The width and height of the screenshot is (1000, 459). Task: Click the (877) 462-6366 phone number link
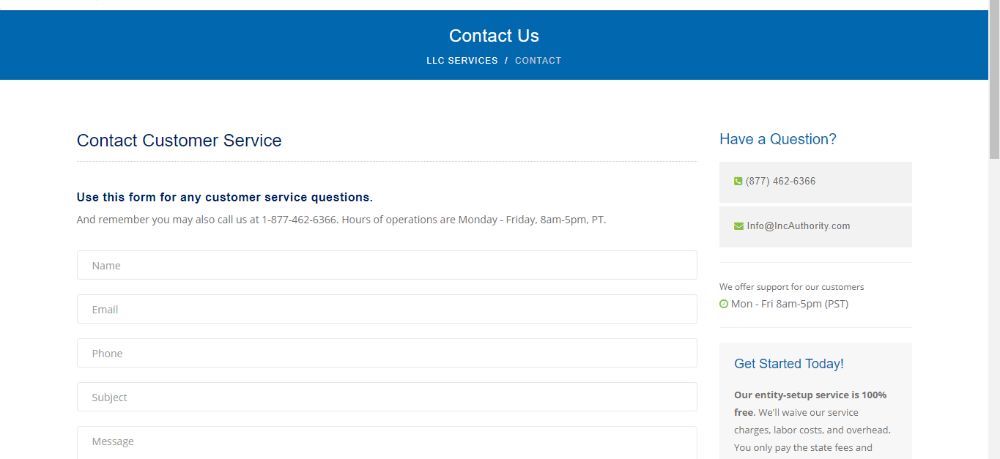780,182
